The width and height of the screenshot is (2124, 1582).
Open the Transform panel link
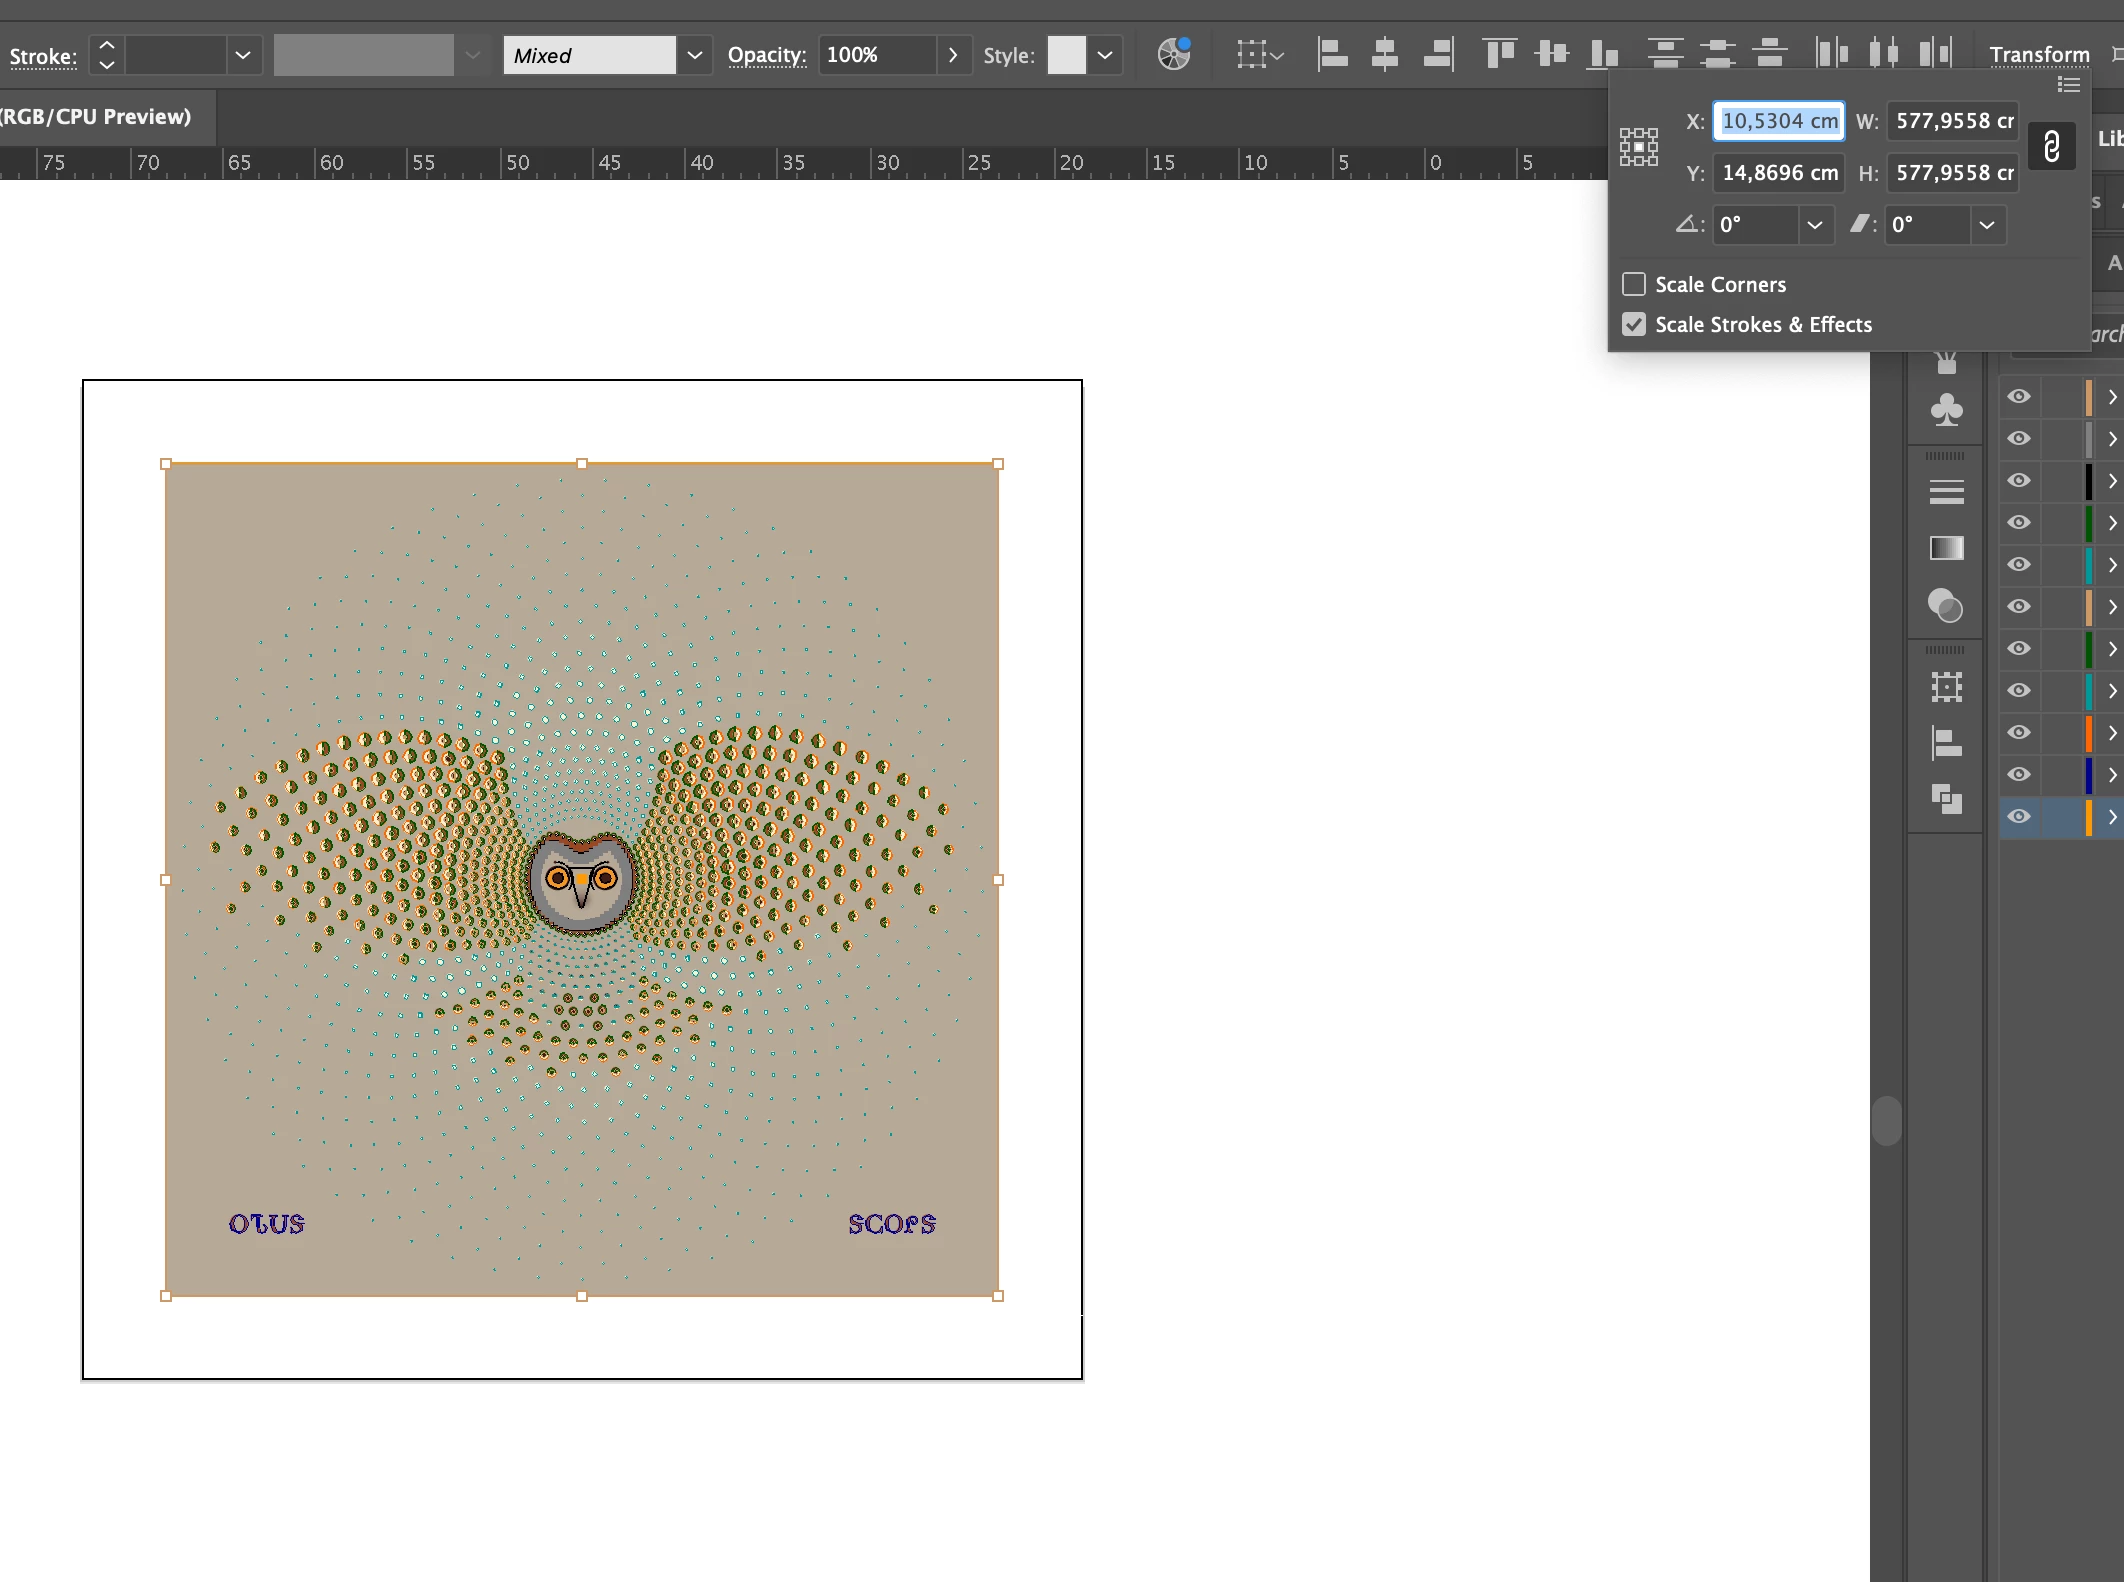(2038, 54)
